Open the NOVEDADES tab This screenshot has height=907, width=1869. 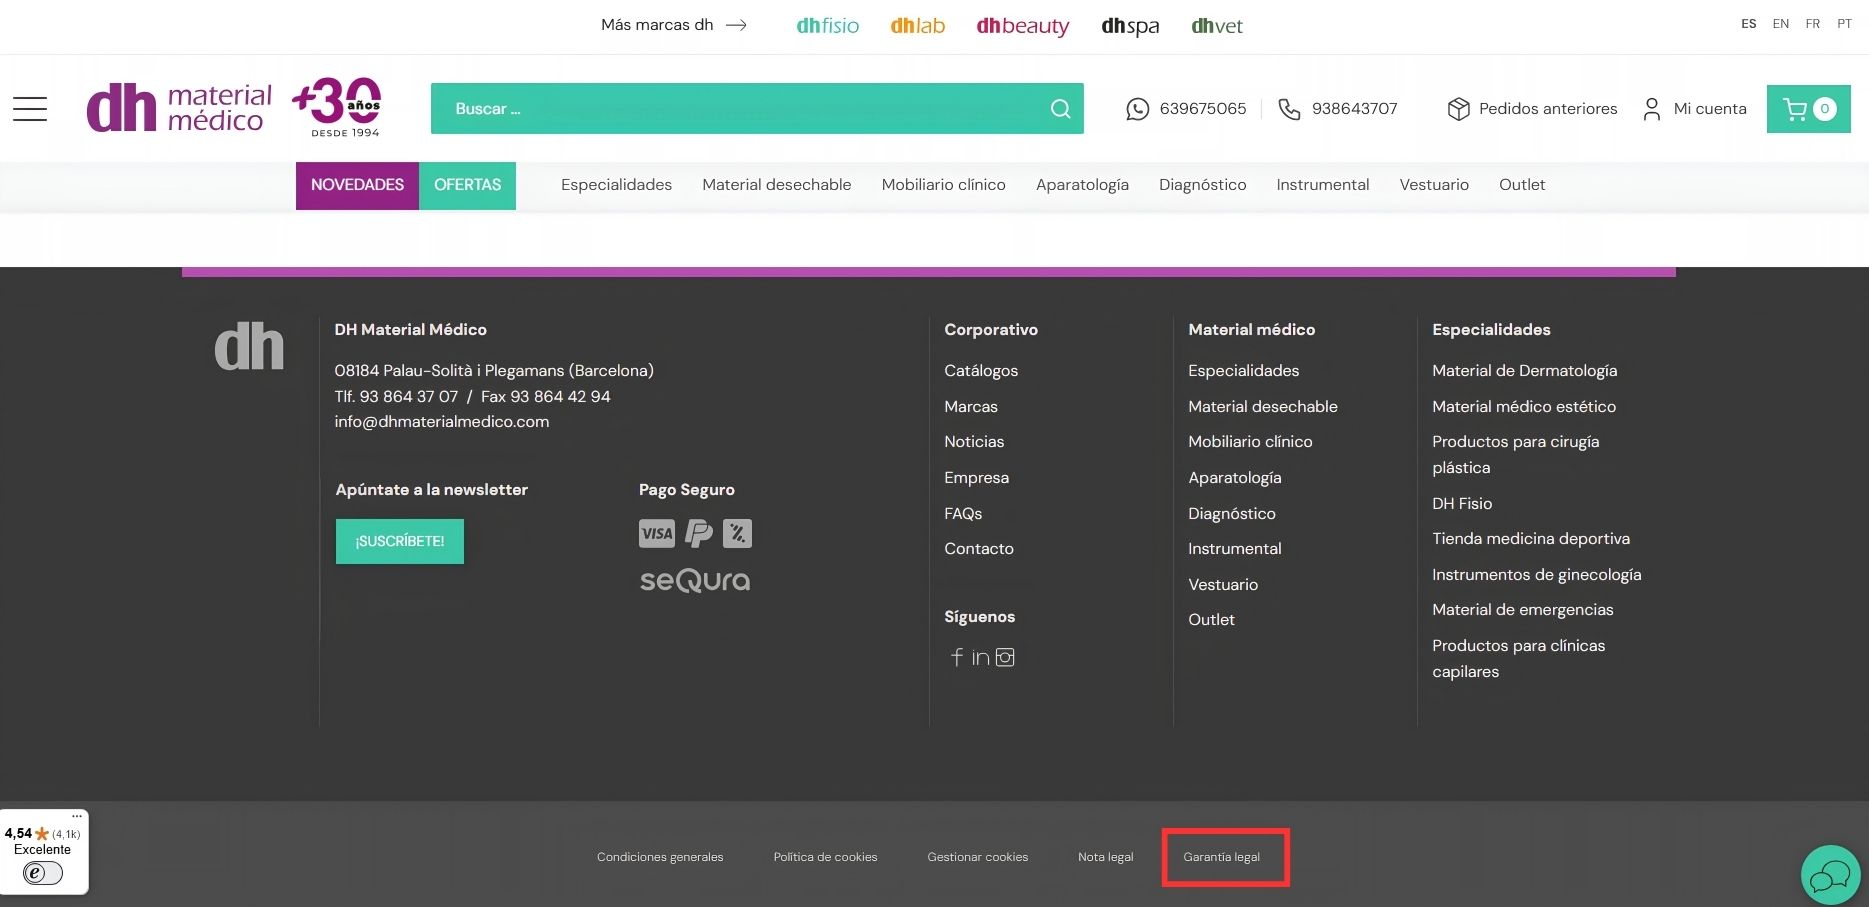click(x=357, y=185)
